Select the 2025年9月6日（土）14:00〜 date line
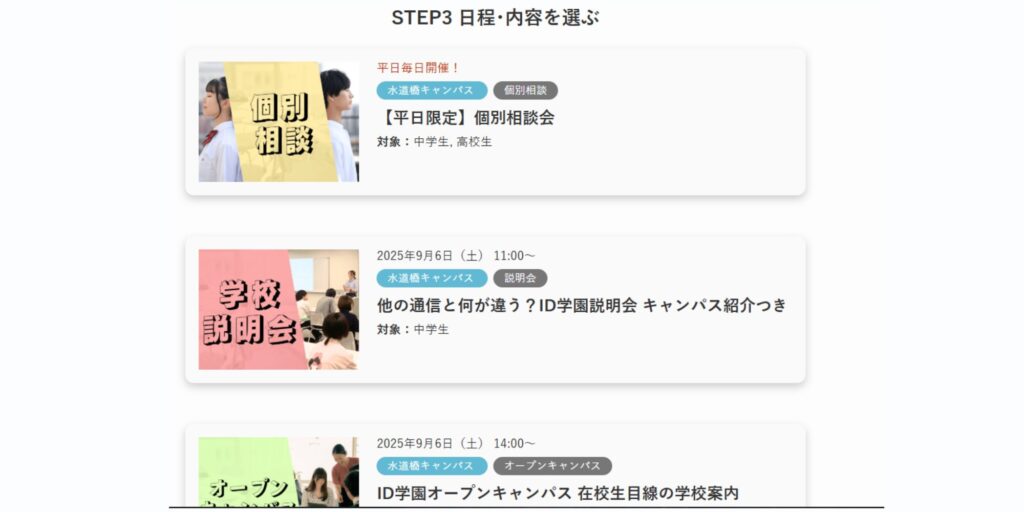This screenshot has height=512, width=1024. (456, 443)
